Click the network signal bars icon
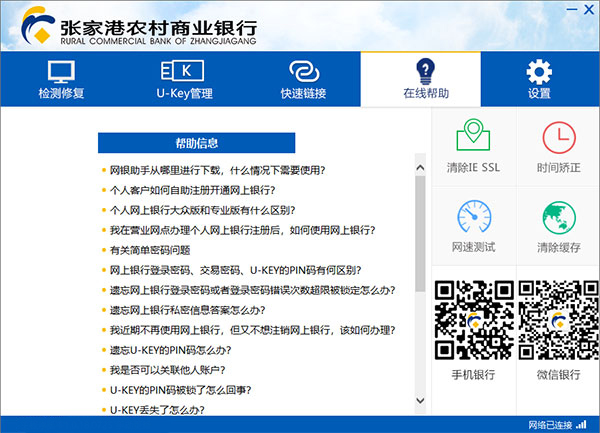Image resolution: width=600 pixels, height=433 pixels. tap(582, 424)
